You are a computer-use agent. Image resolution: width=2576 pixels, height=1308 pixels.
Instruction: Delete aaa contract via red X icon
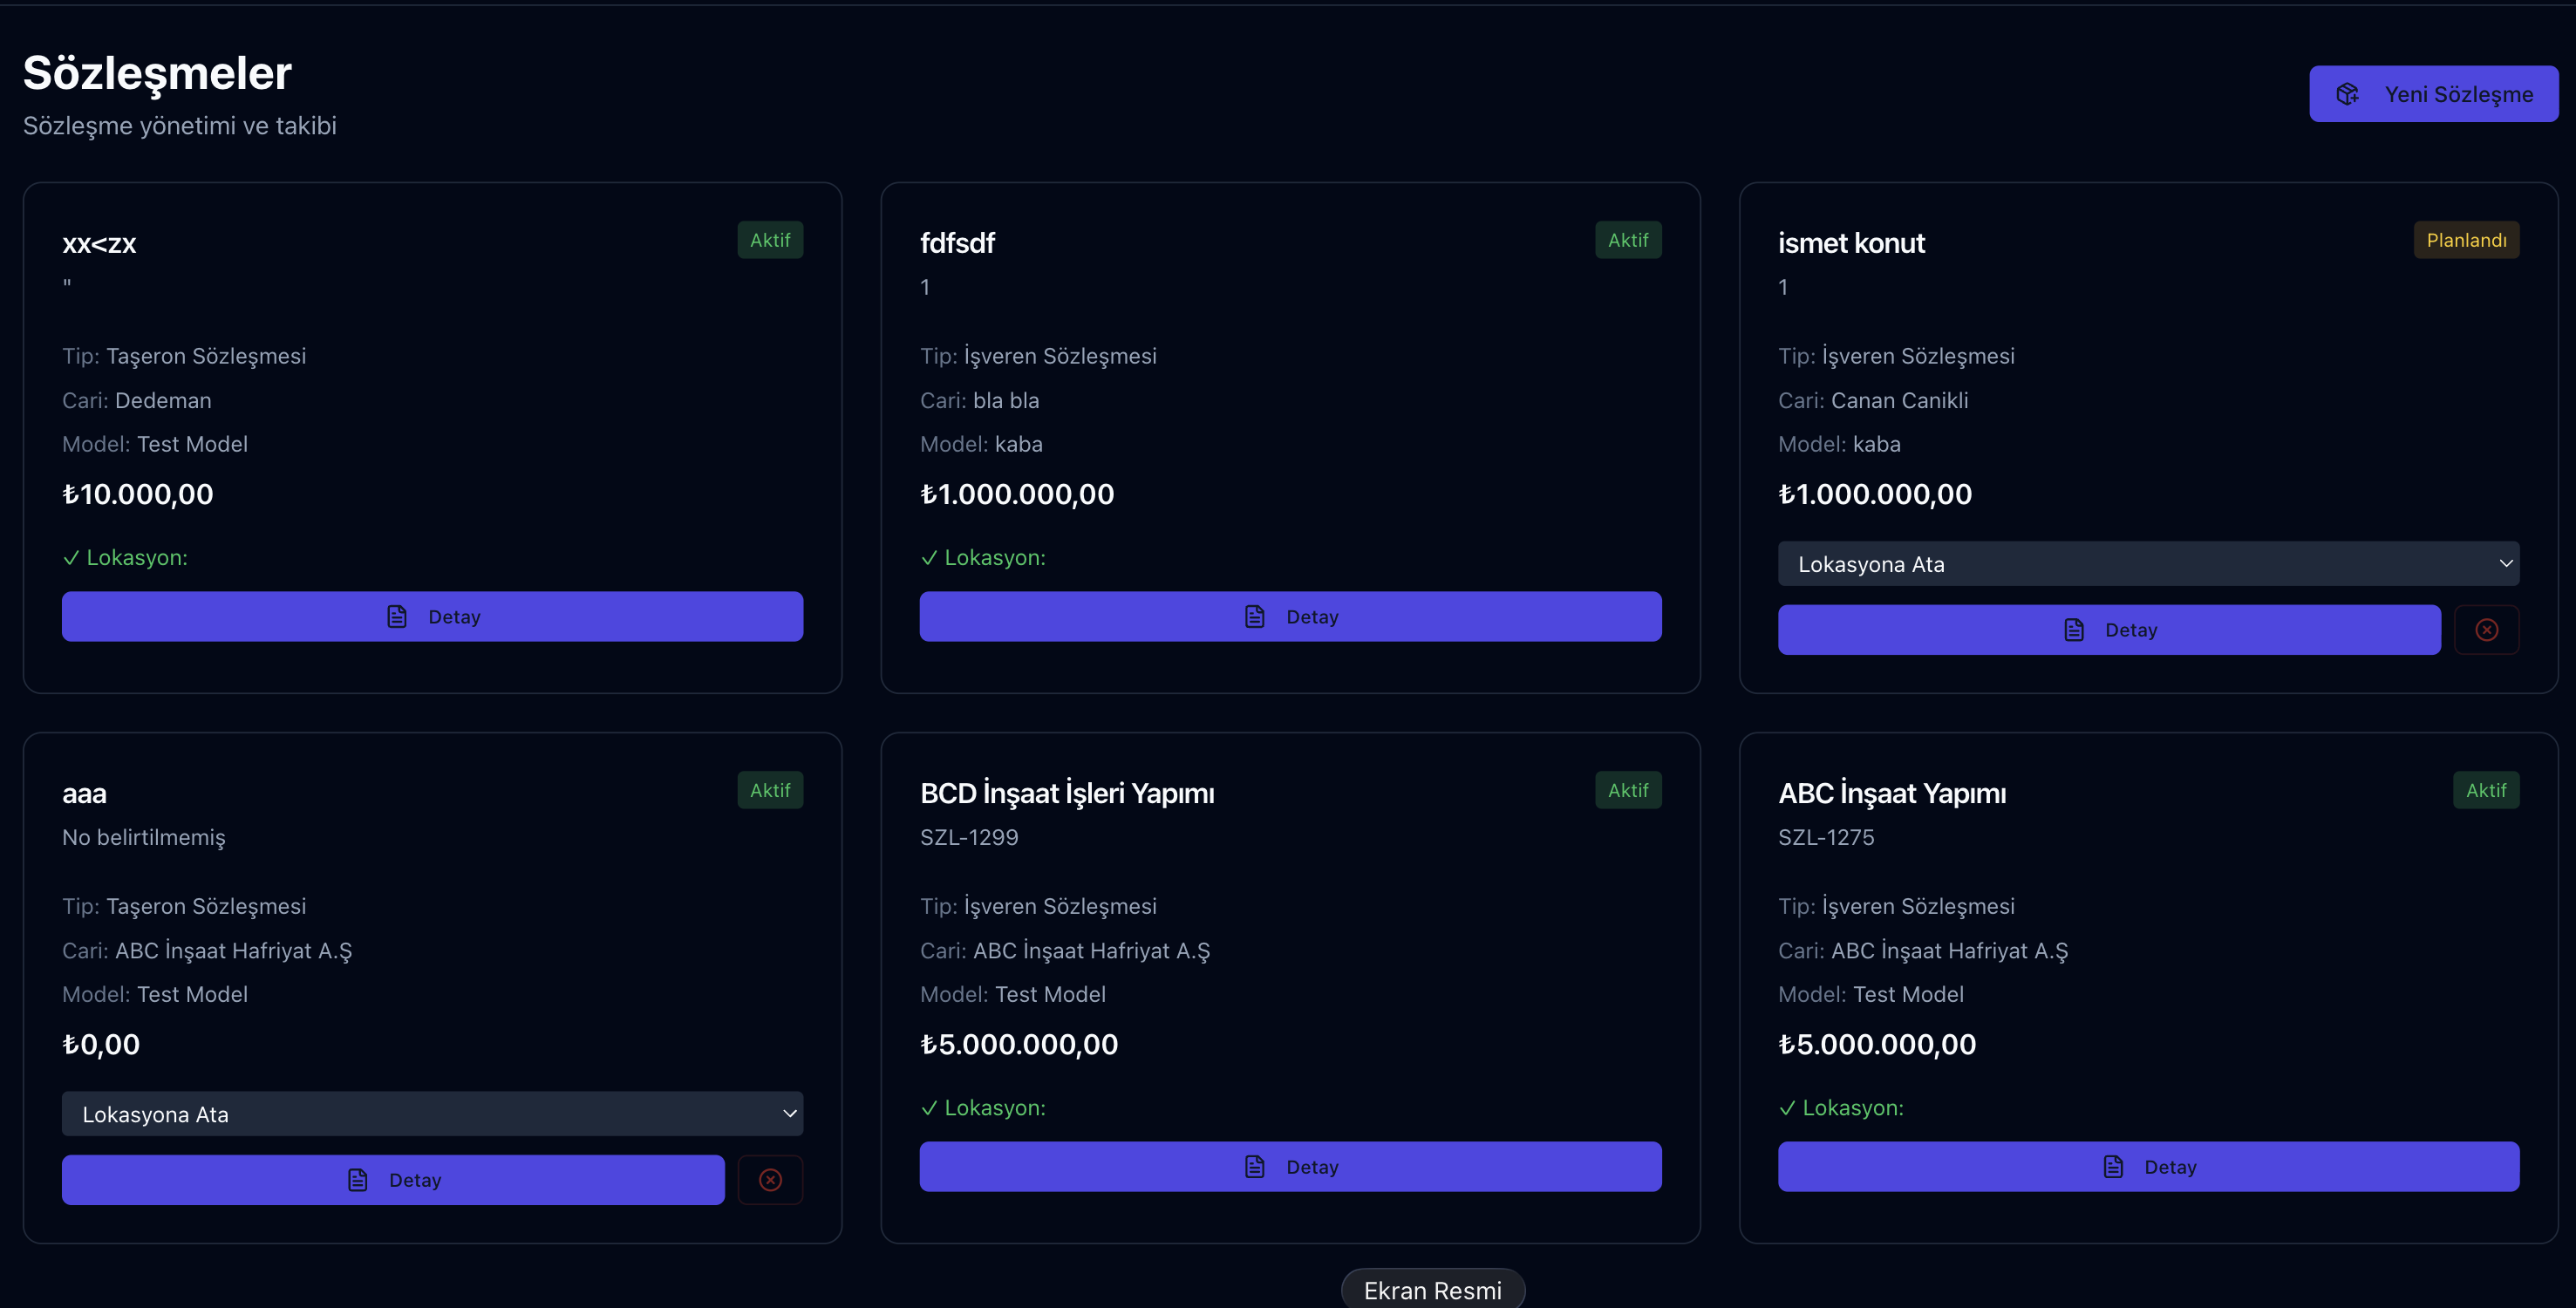770,1180
